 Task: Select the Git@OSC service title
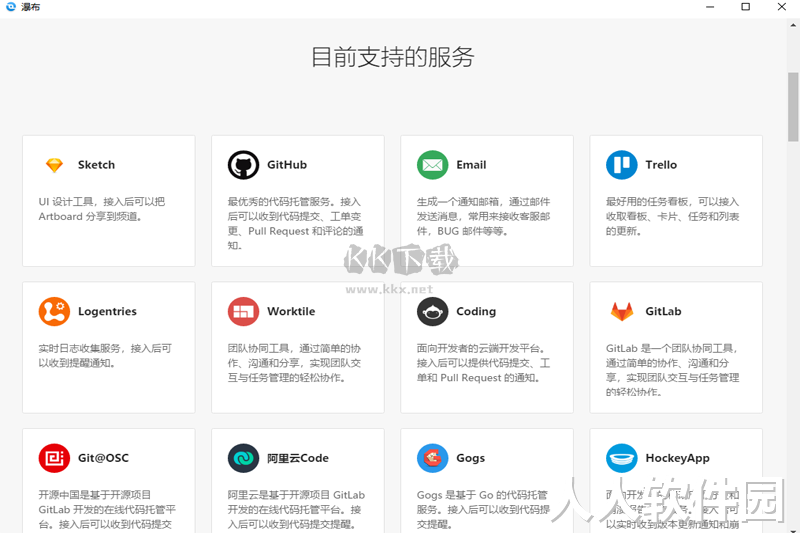[103, 458]
